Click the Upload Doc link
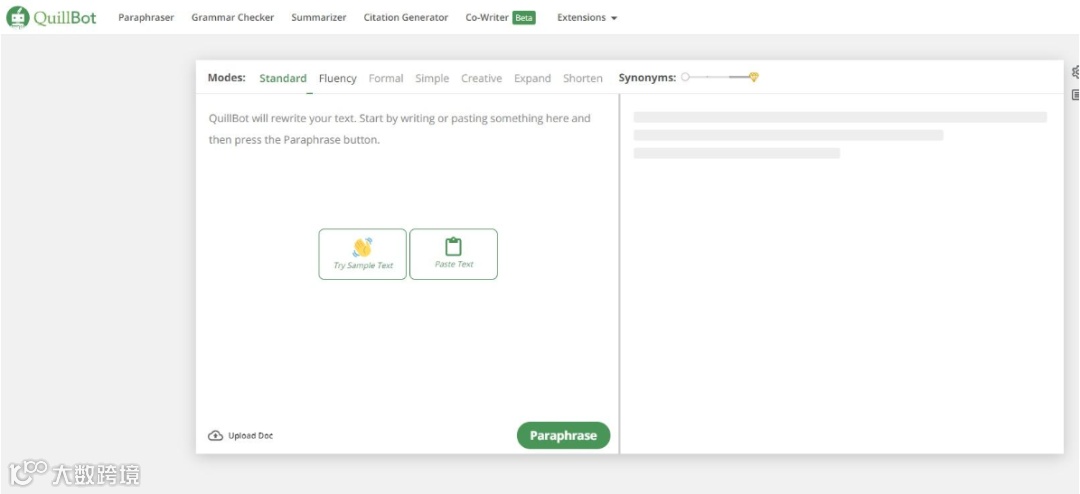 click(x=240, y=435)
